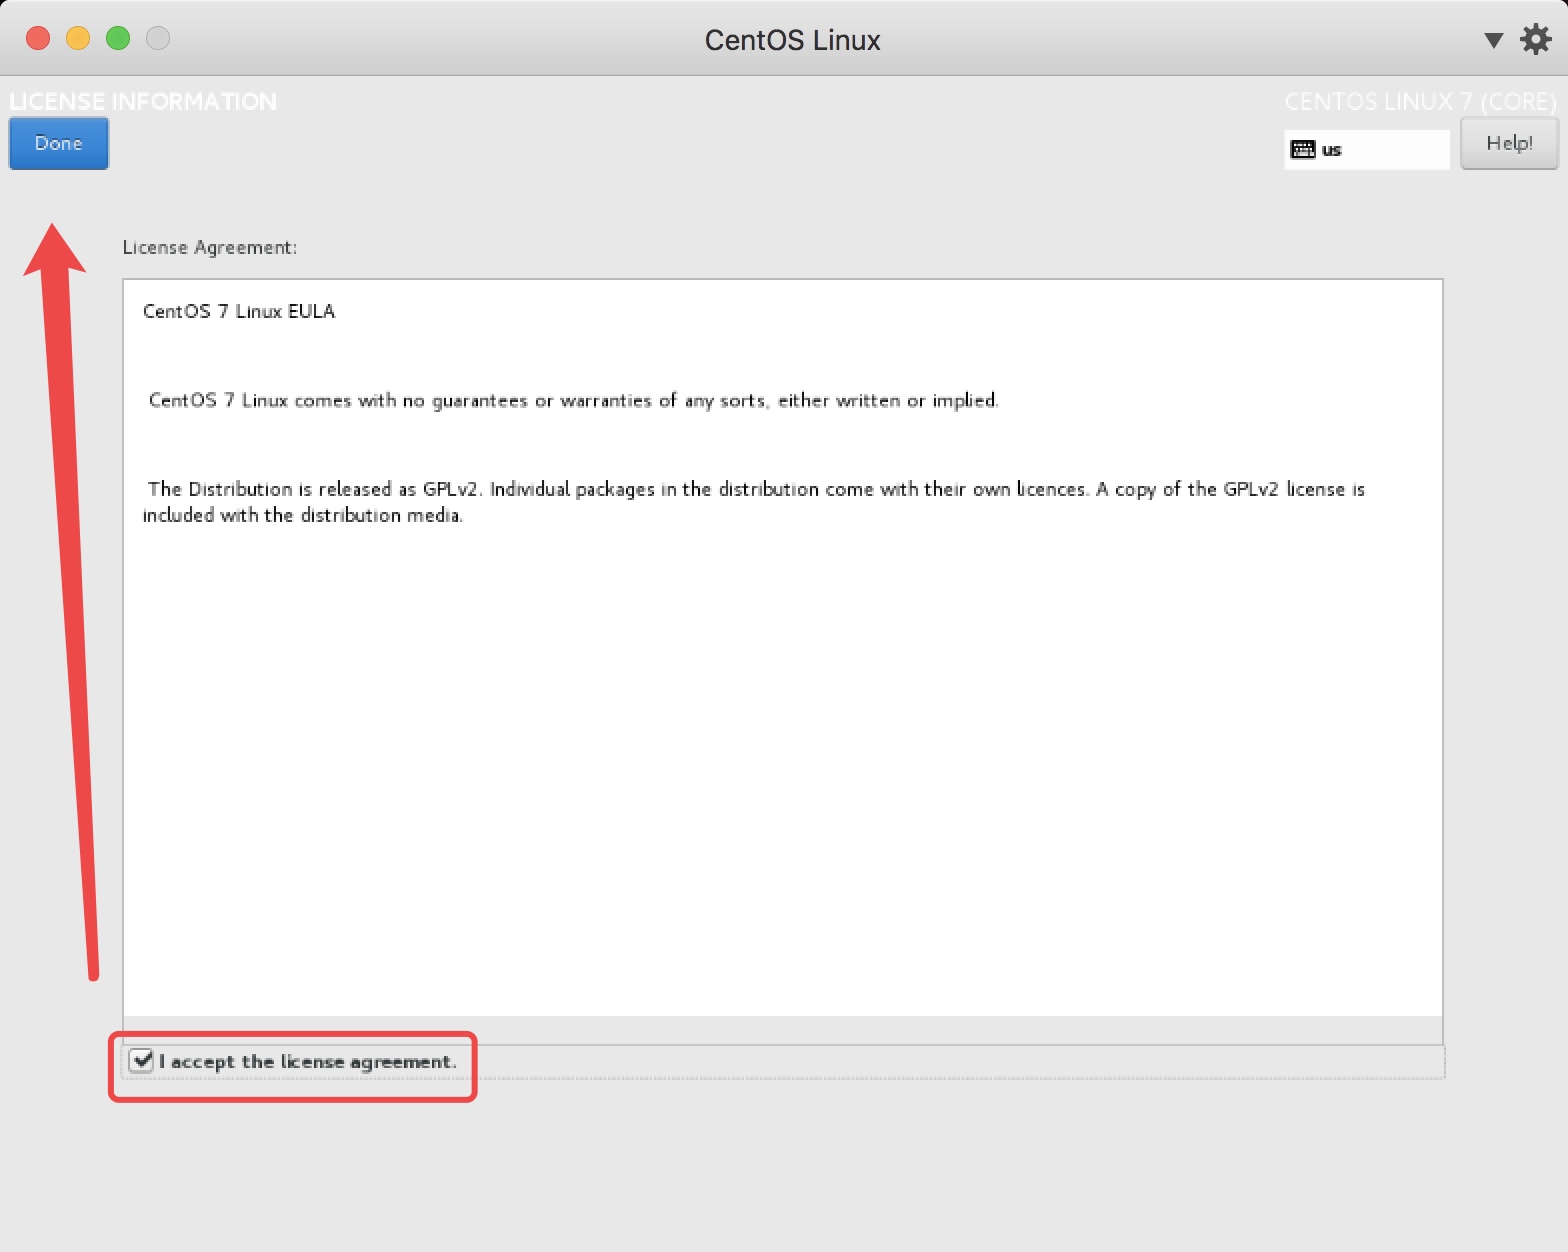Click the "Distribution is released as GPLv2" paragraph
Screen dimensions: 1568x1252
754,502
